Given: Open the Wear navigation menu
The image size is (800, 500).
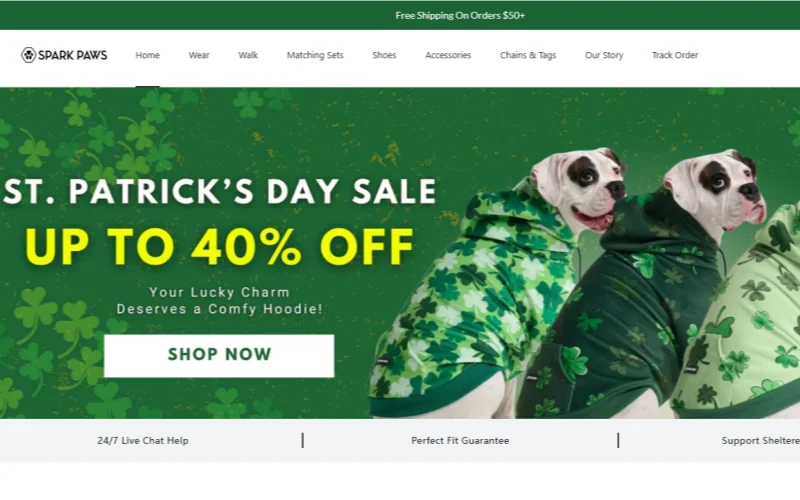Looking at the screenshot, I should click(x=199, y=55).
